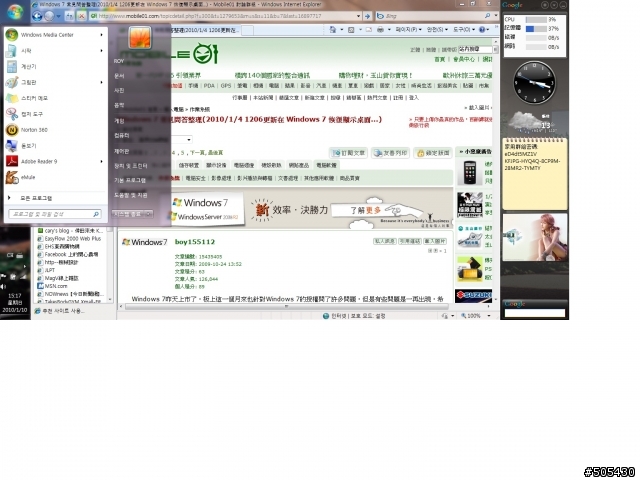
Task: Click the Start menu search magnifier icon
Action: click(96, 214)
